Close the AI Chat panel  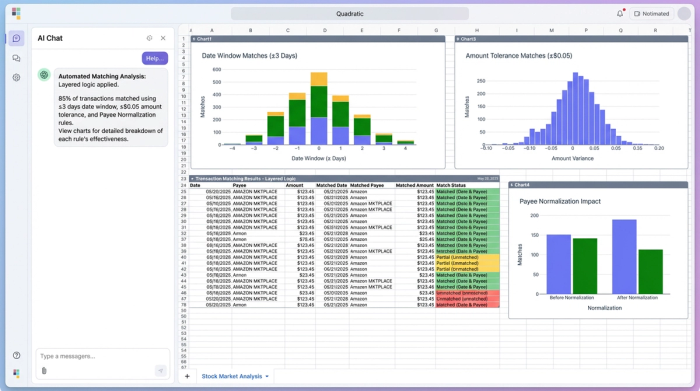point(163,38)
